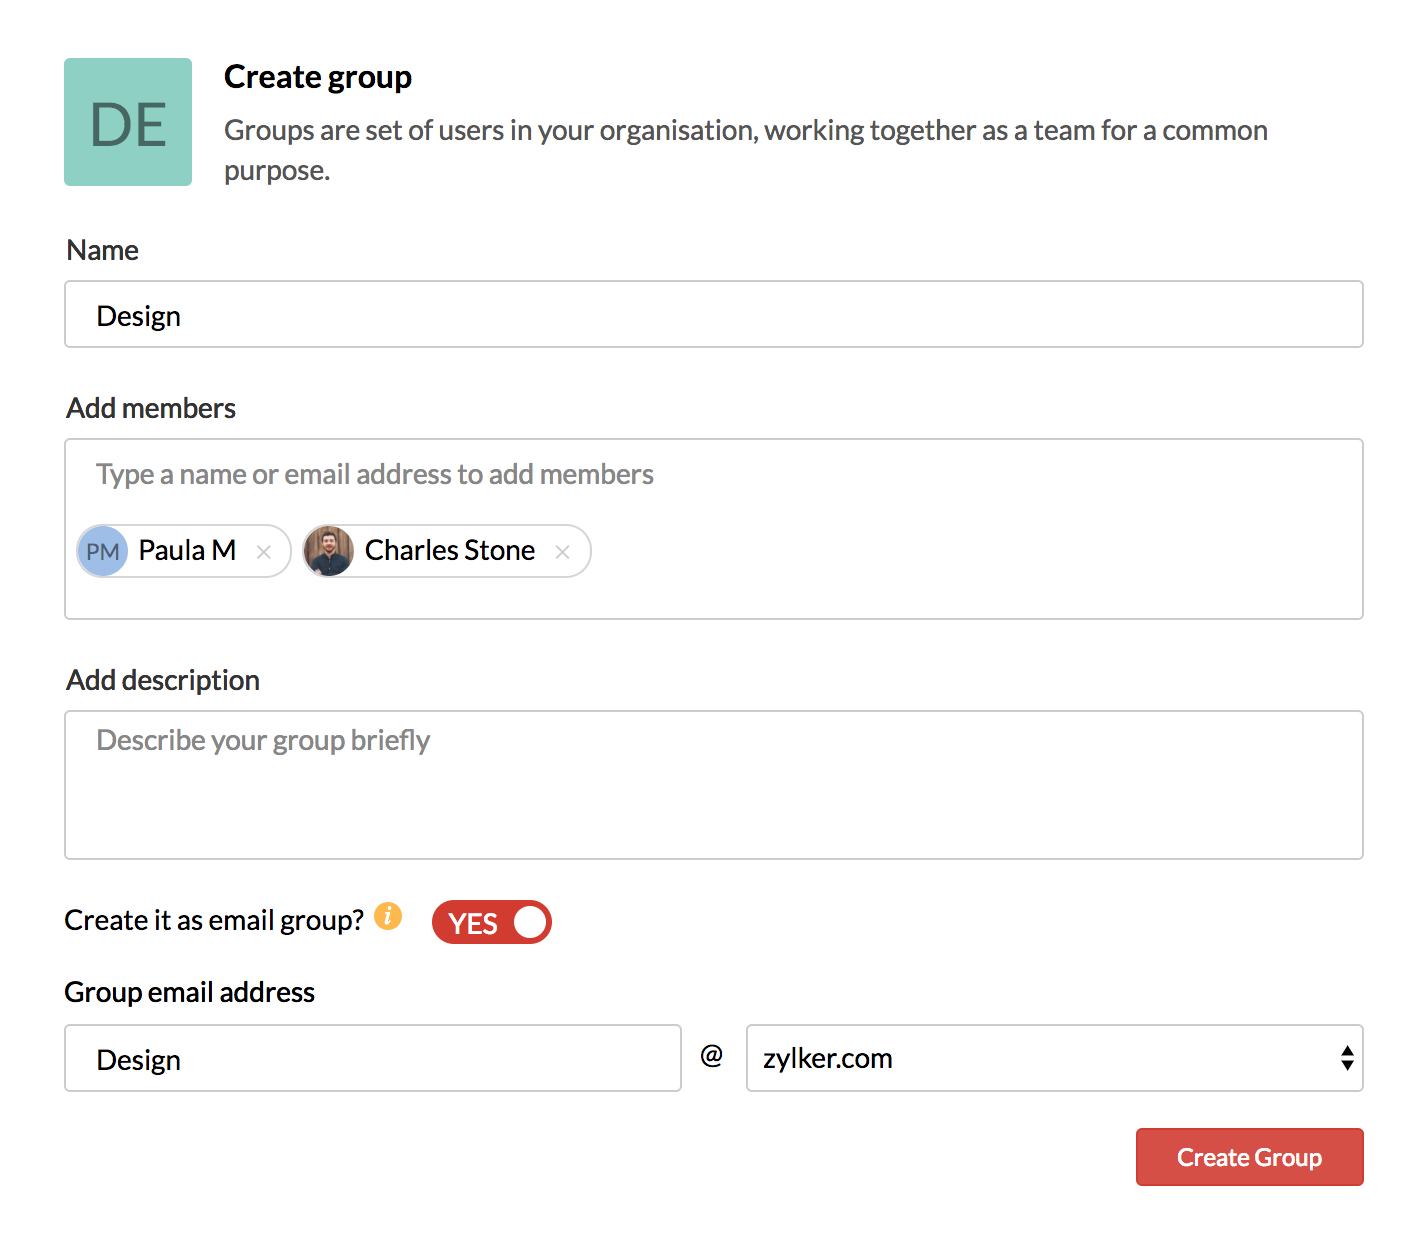Click the "Create it as email group?" text
Image resolution: width=1414 pixels, height=1250 pixels.
(214, 920)
